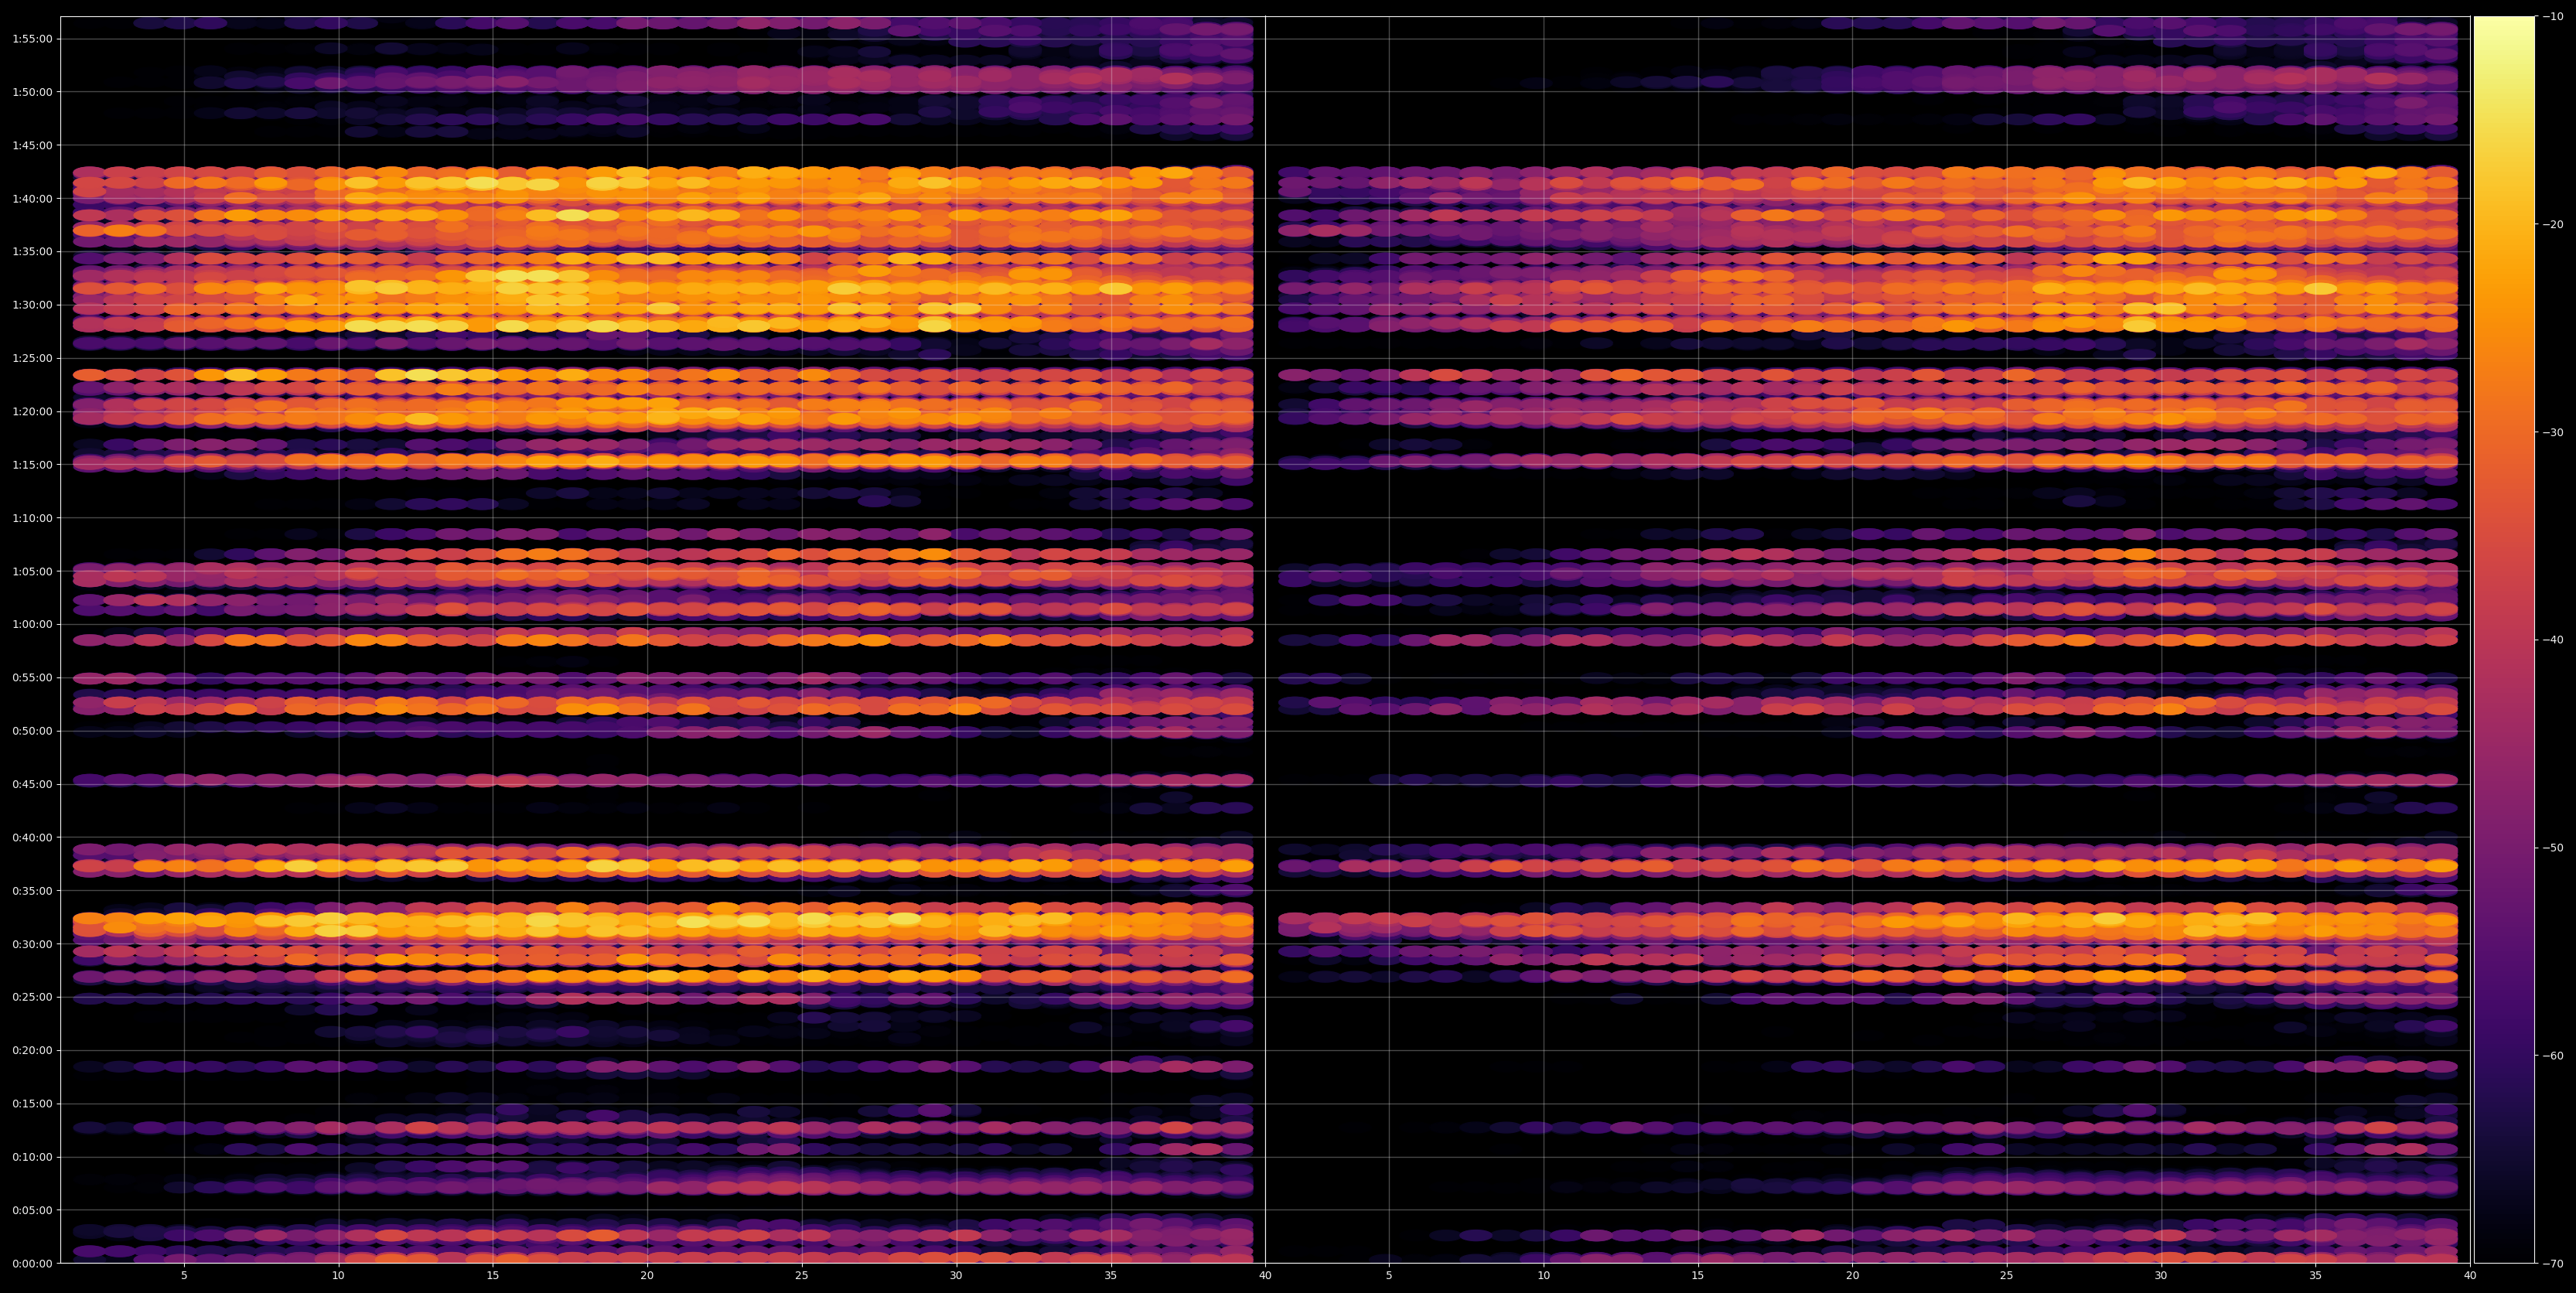
Task: Click x-axis label 35 of the right plot
Action: point(2316,1275)
